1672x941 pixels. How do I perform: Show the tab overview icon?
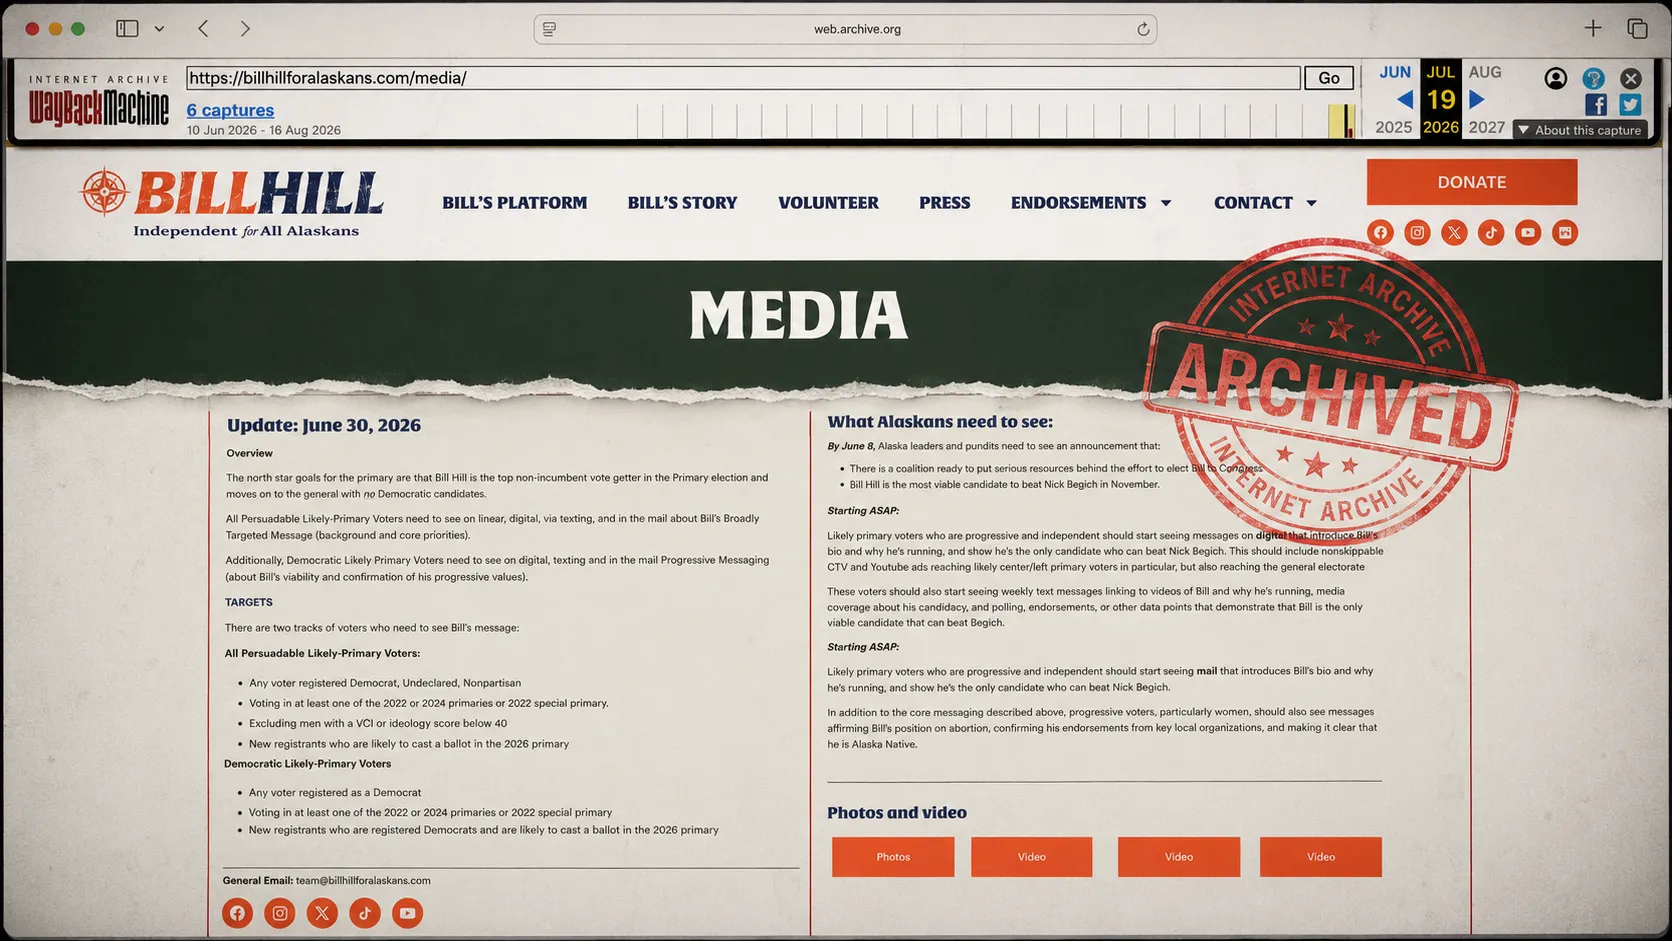point(1637,28)
